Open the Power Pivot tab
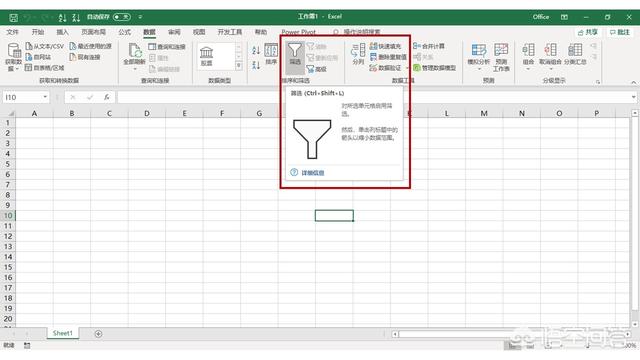Screen dimensions: 640x360 tap(298, 32)
